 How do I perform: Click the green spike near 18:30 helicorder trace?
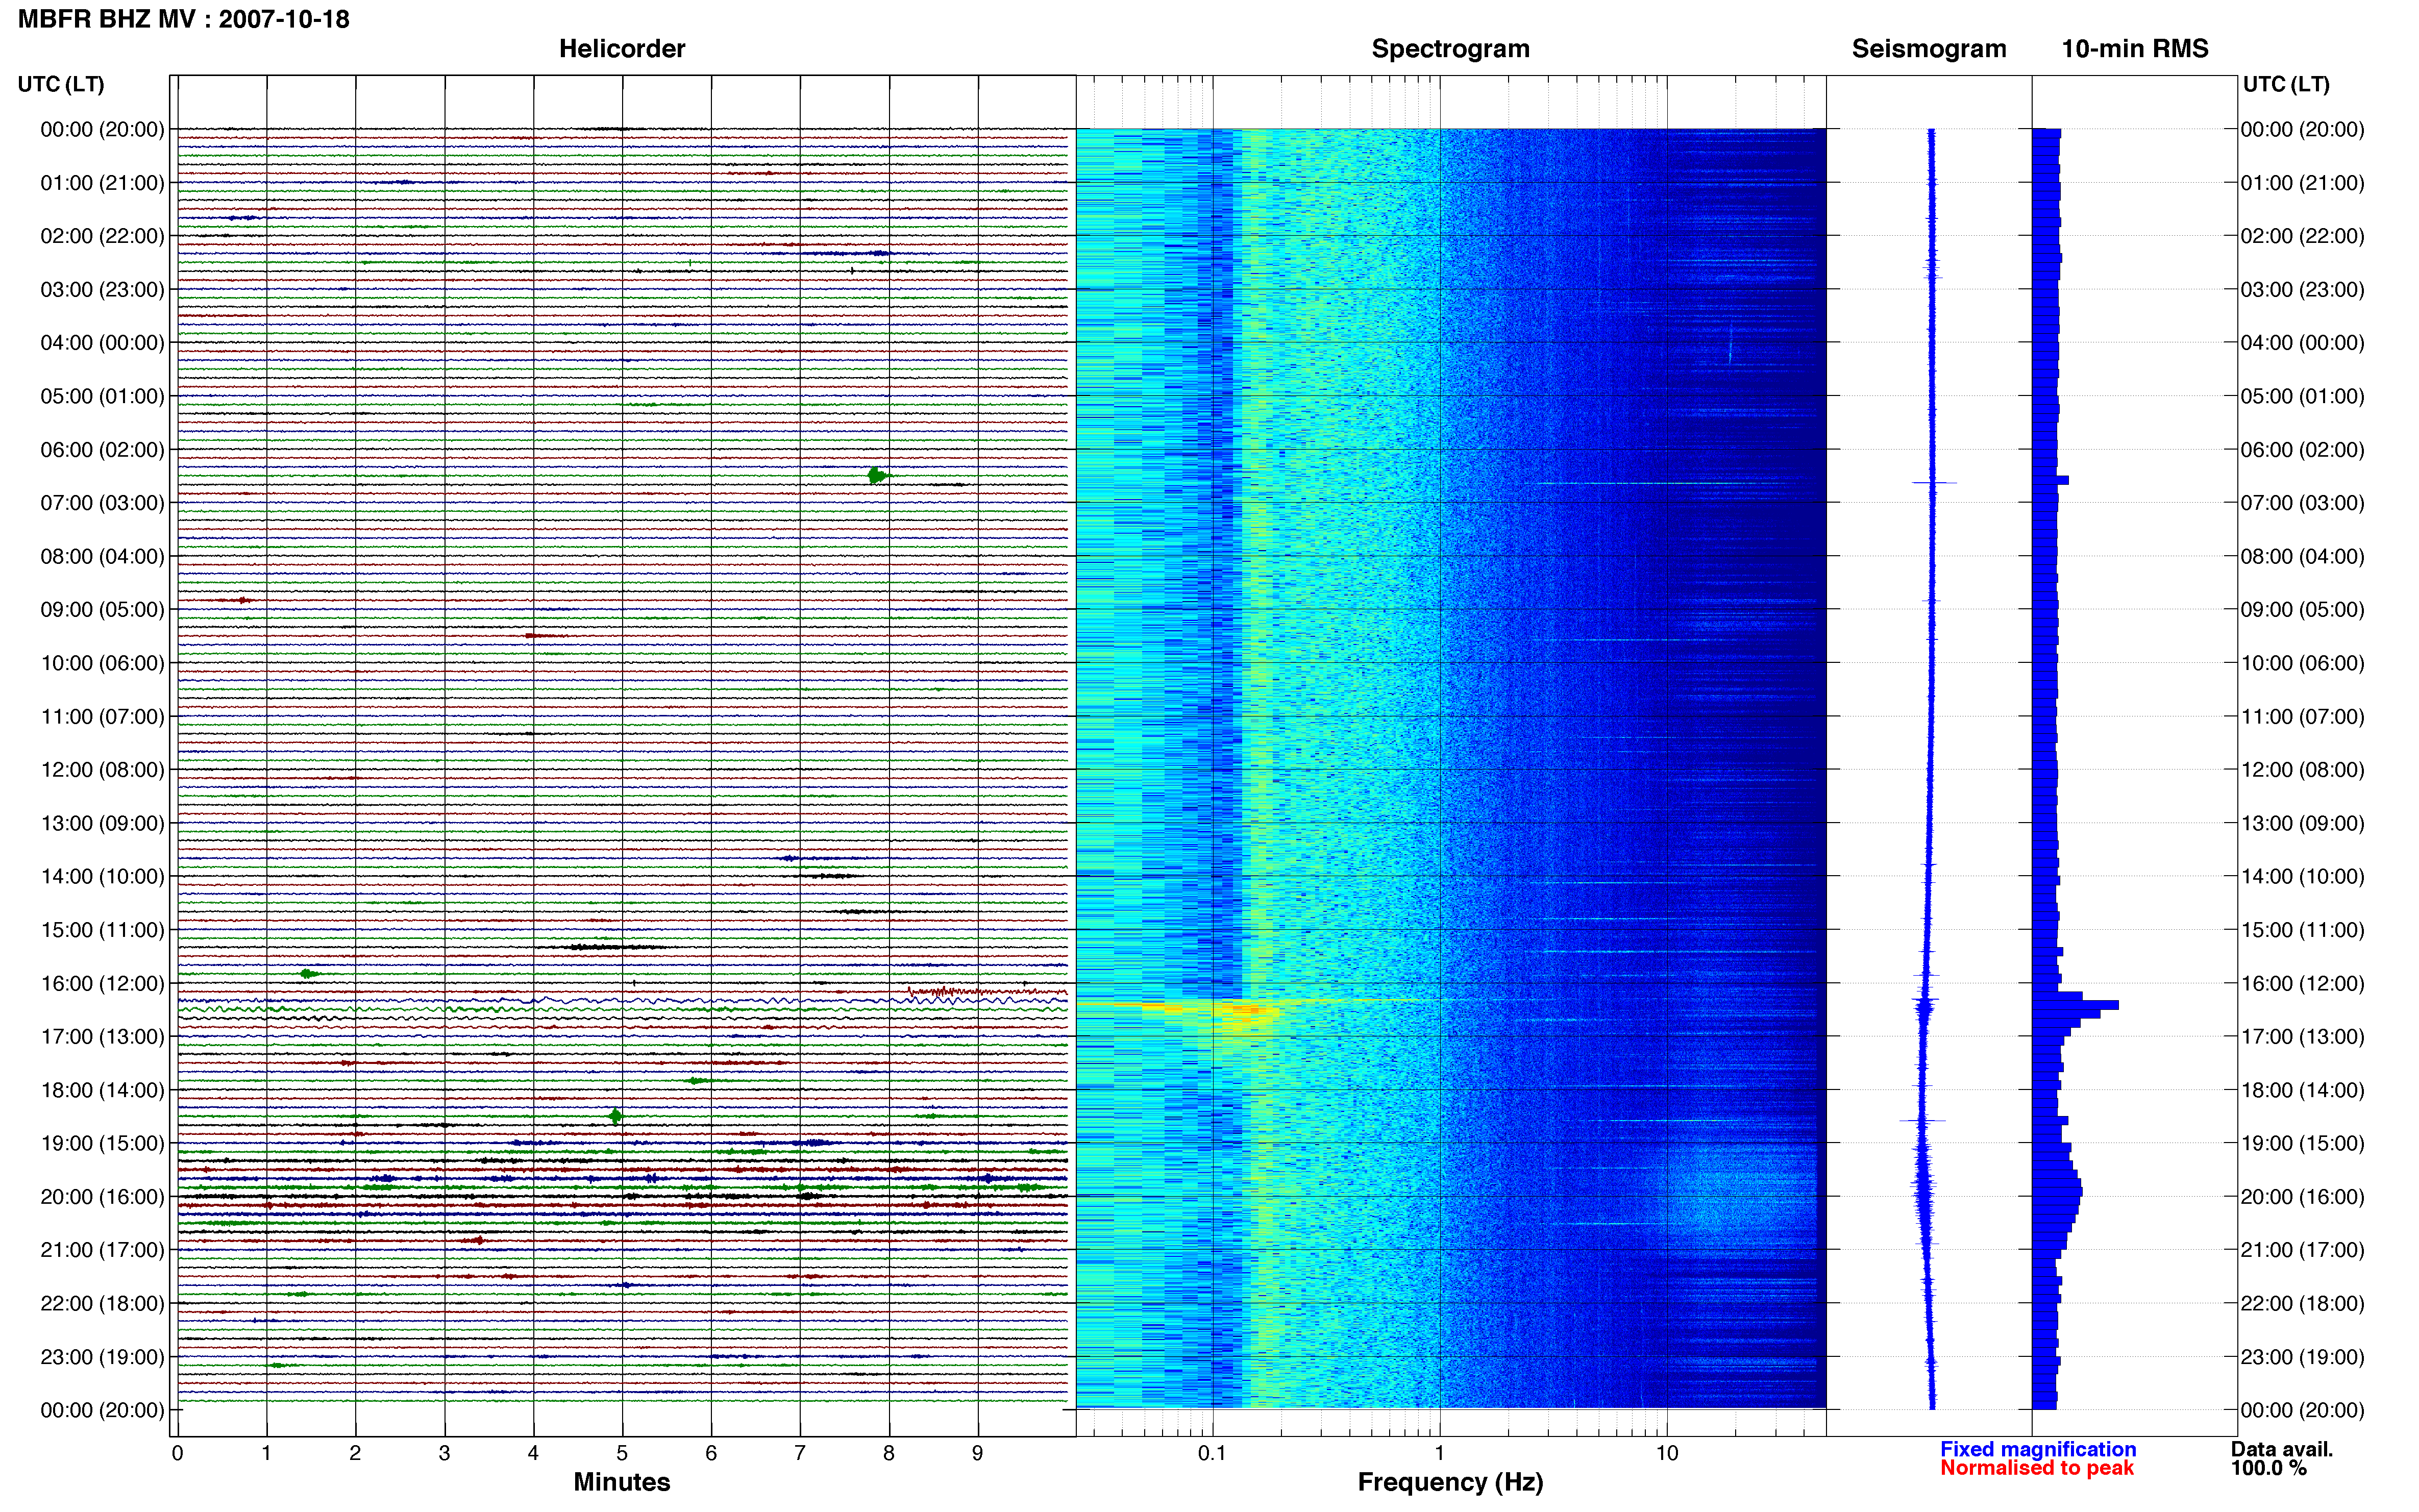point(615,1116)
